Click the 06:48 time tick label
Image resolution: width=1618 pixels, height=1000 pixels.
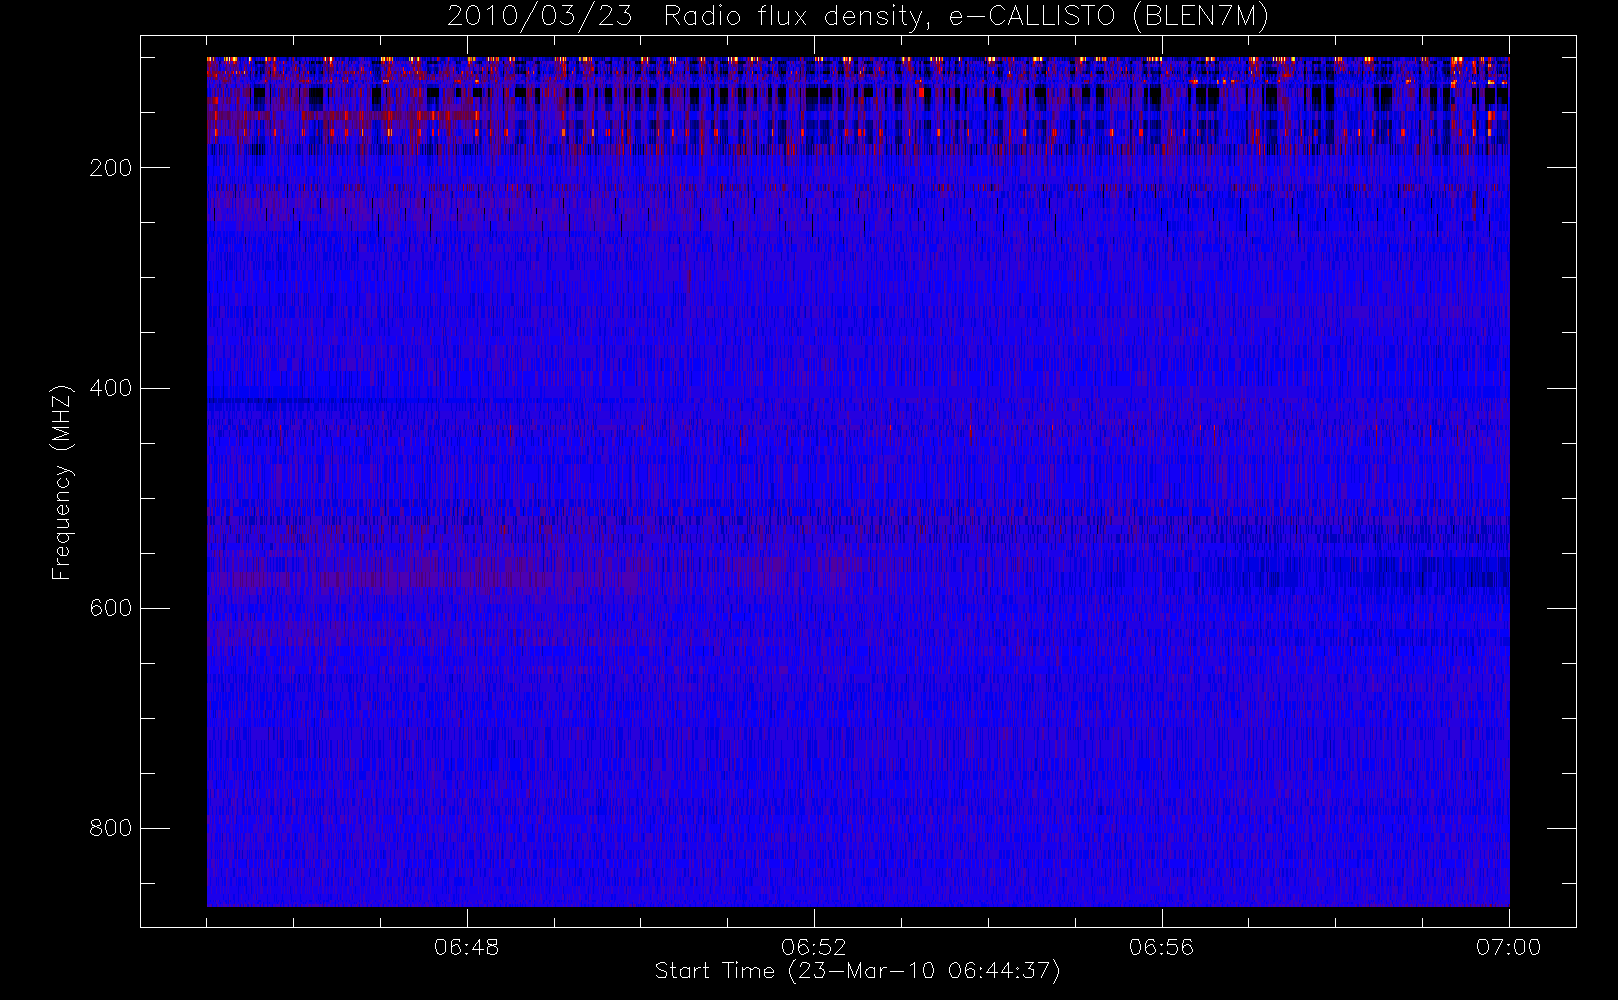pos(466,947)
